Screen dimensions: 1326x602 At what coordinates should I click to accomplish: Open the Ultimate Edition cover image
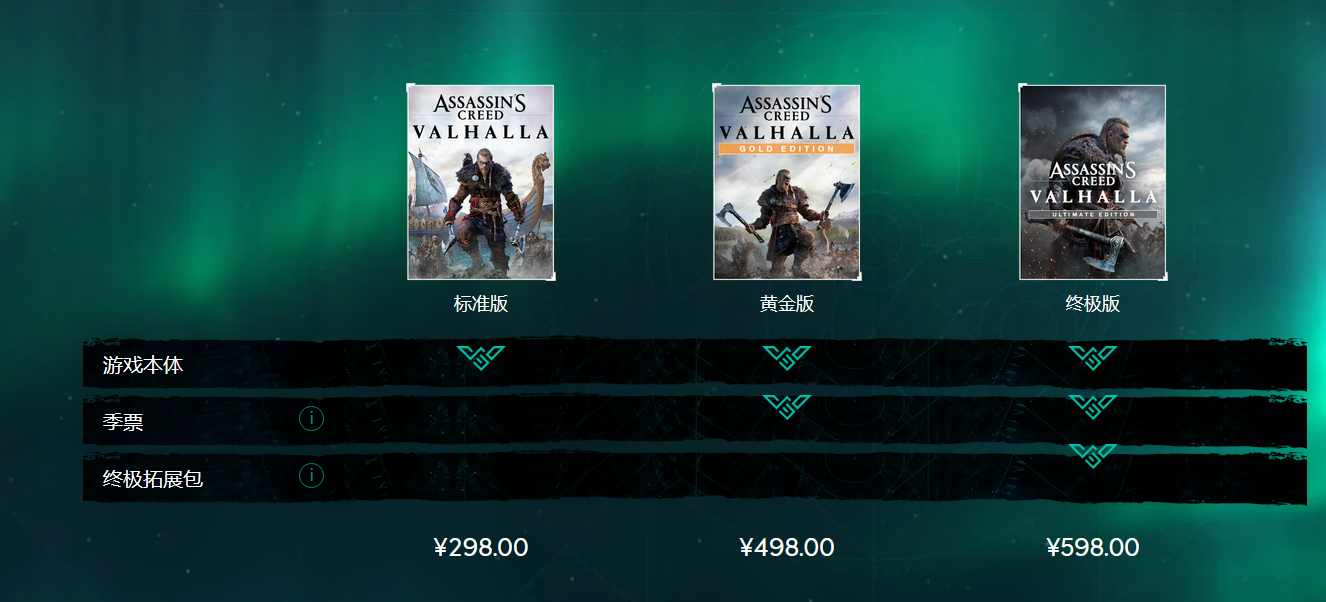pyautogui.click(x=1093, y=182)
